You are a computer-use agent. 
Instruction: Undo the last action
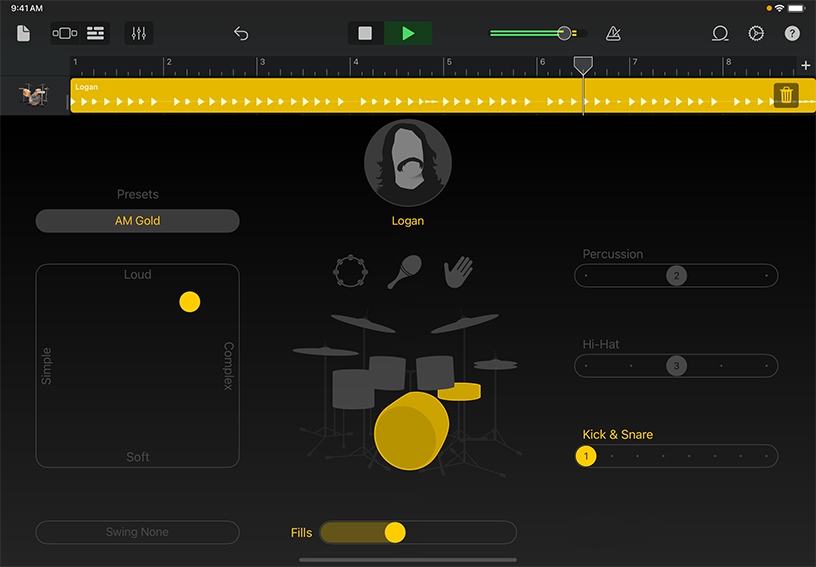pos(241,33)
